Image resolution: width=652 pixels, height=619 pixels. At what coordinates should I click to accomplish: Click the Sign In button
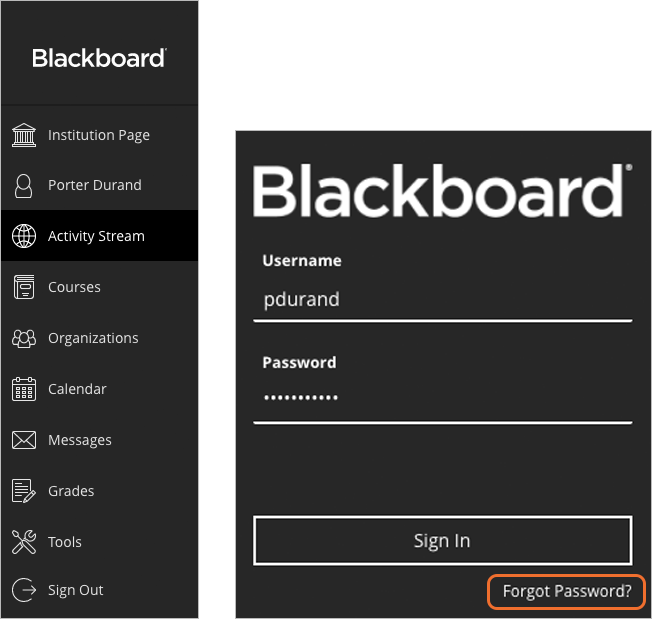442,541
